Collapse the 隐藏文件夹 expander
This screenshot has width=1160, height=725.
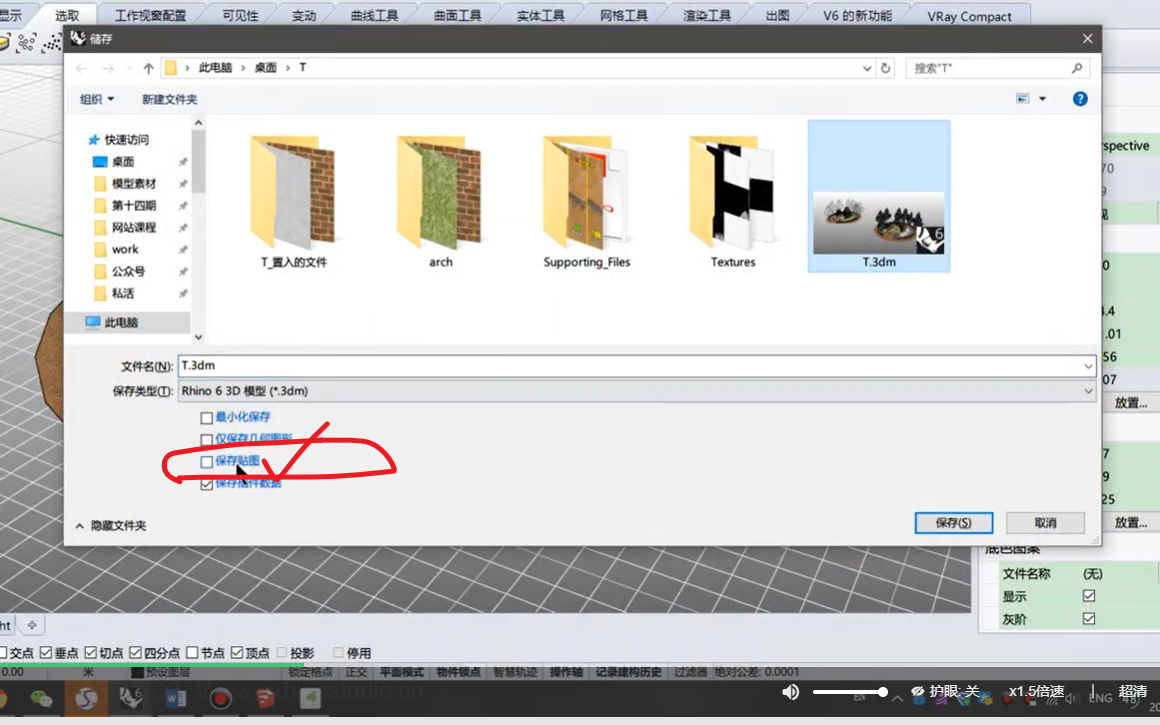click(x=111, y=525)
